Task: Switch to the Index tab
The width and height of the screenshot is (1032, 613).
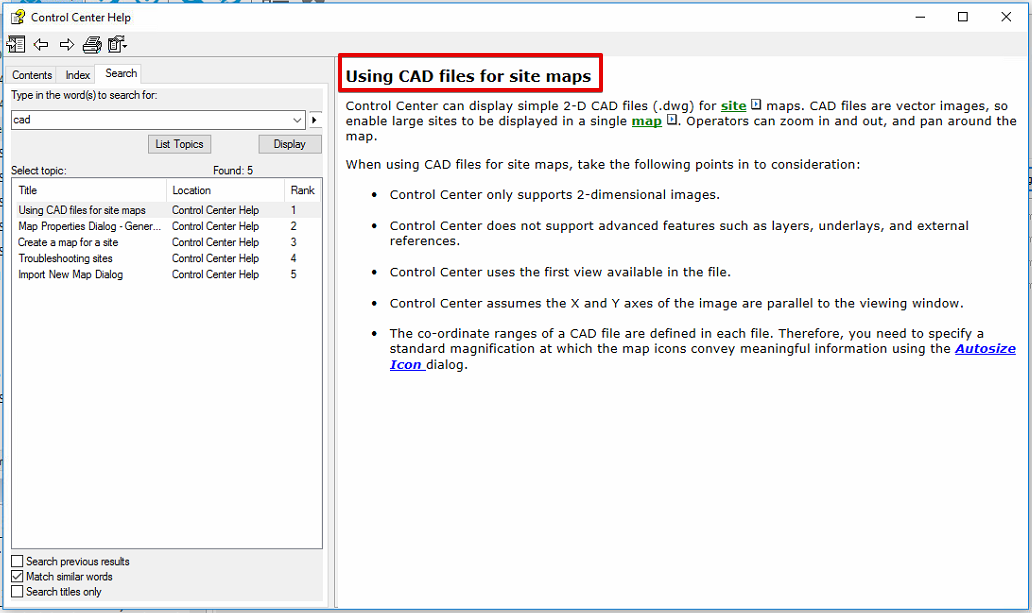Action: coord(77,75)
